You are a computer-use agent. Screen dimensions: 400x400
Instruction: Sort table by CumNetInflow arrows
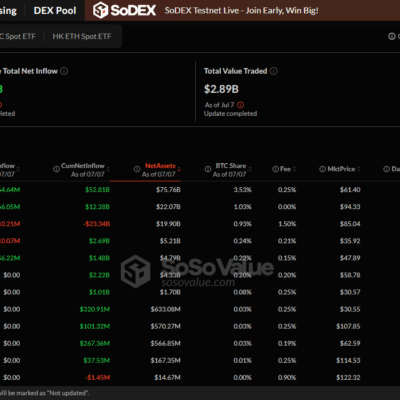click(x=108, y=169)
